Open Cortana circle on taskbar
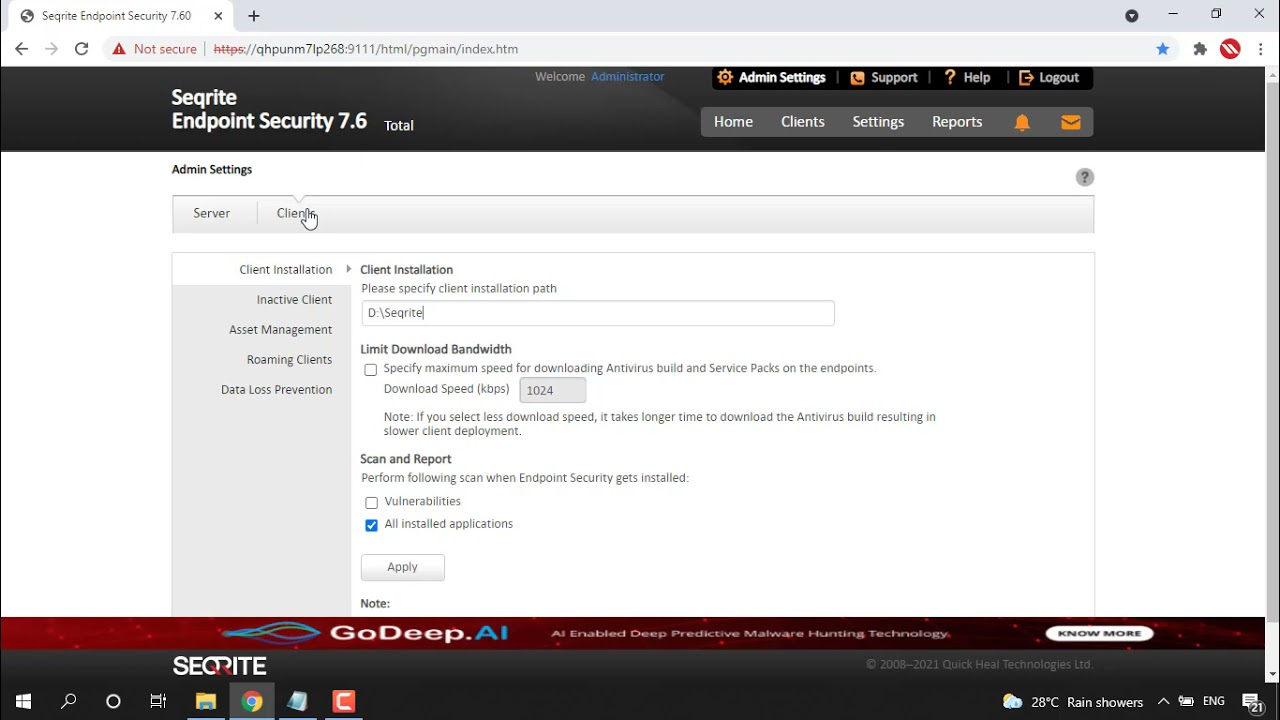Screen dimensions: 1280x720 pos(113,701)
